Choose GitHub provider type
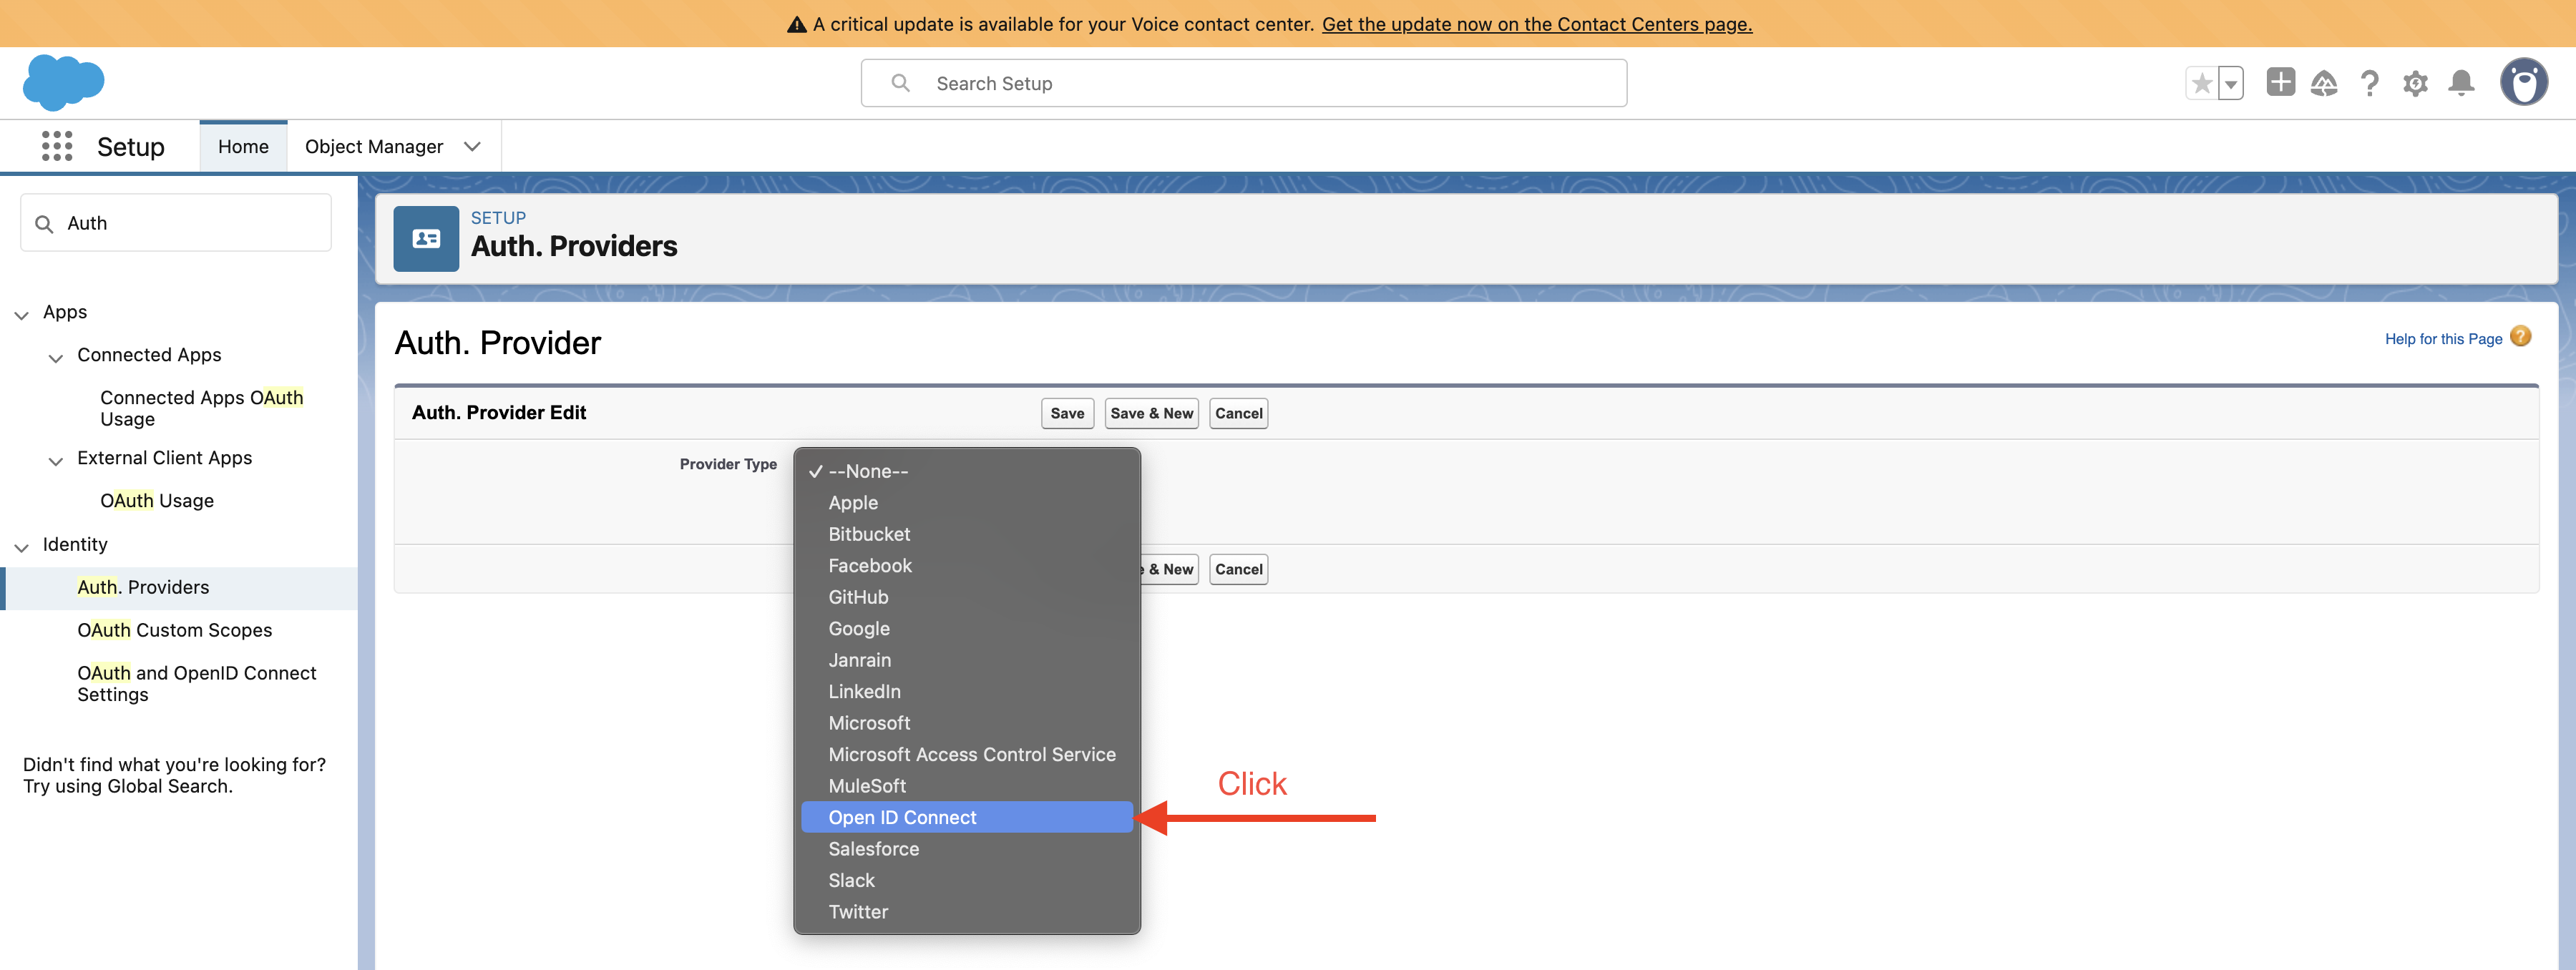 point(967,597)
